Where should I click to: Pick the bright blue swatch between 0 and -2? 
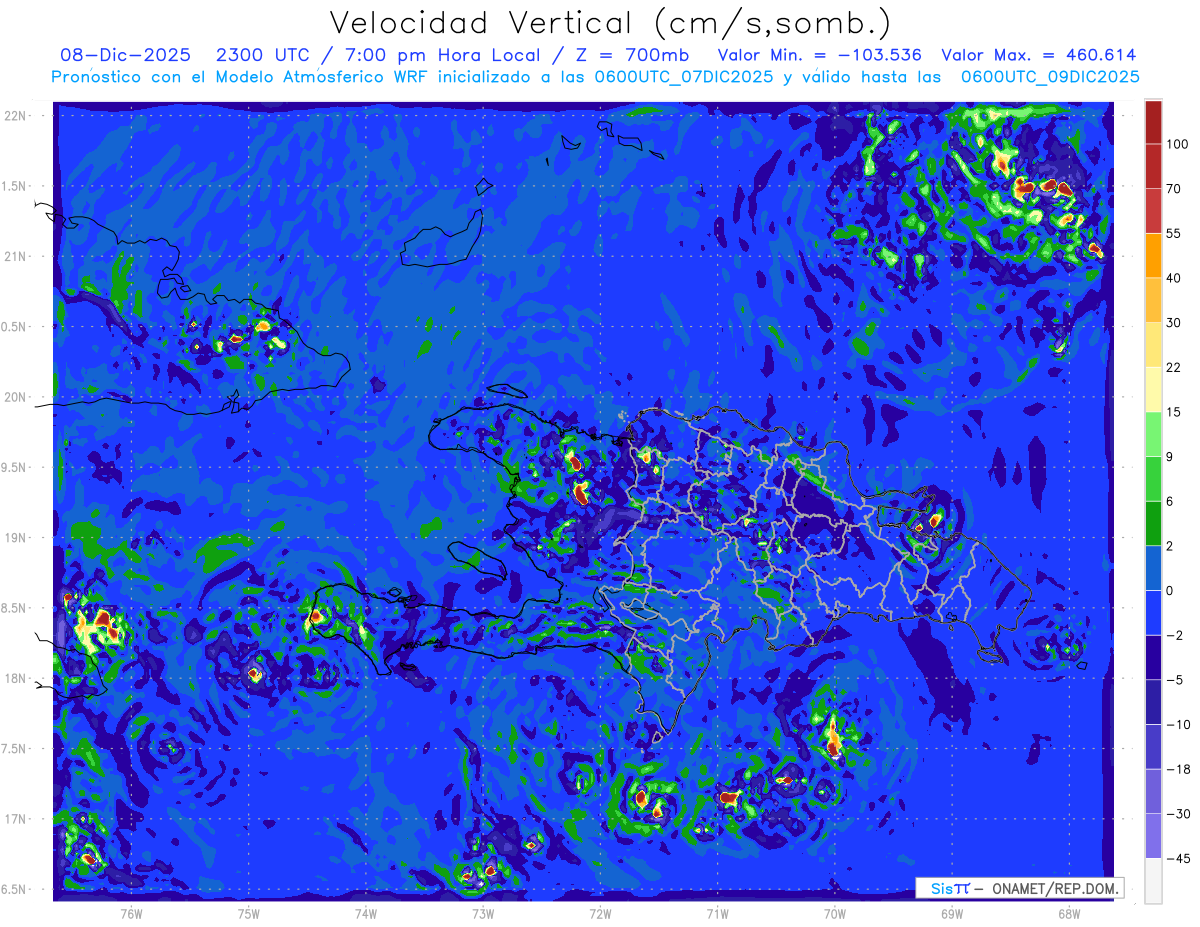pyautogui.click(x=1153, y=613)
